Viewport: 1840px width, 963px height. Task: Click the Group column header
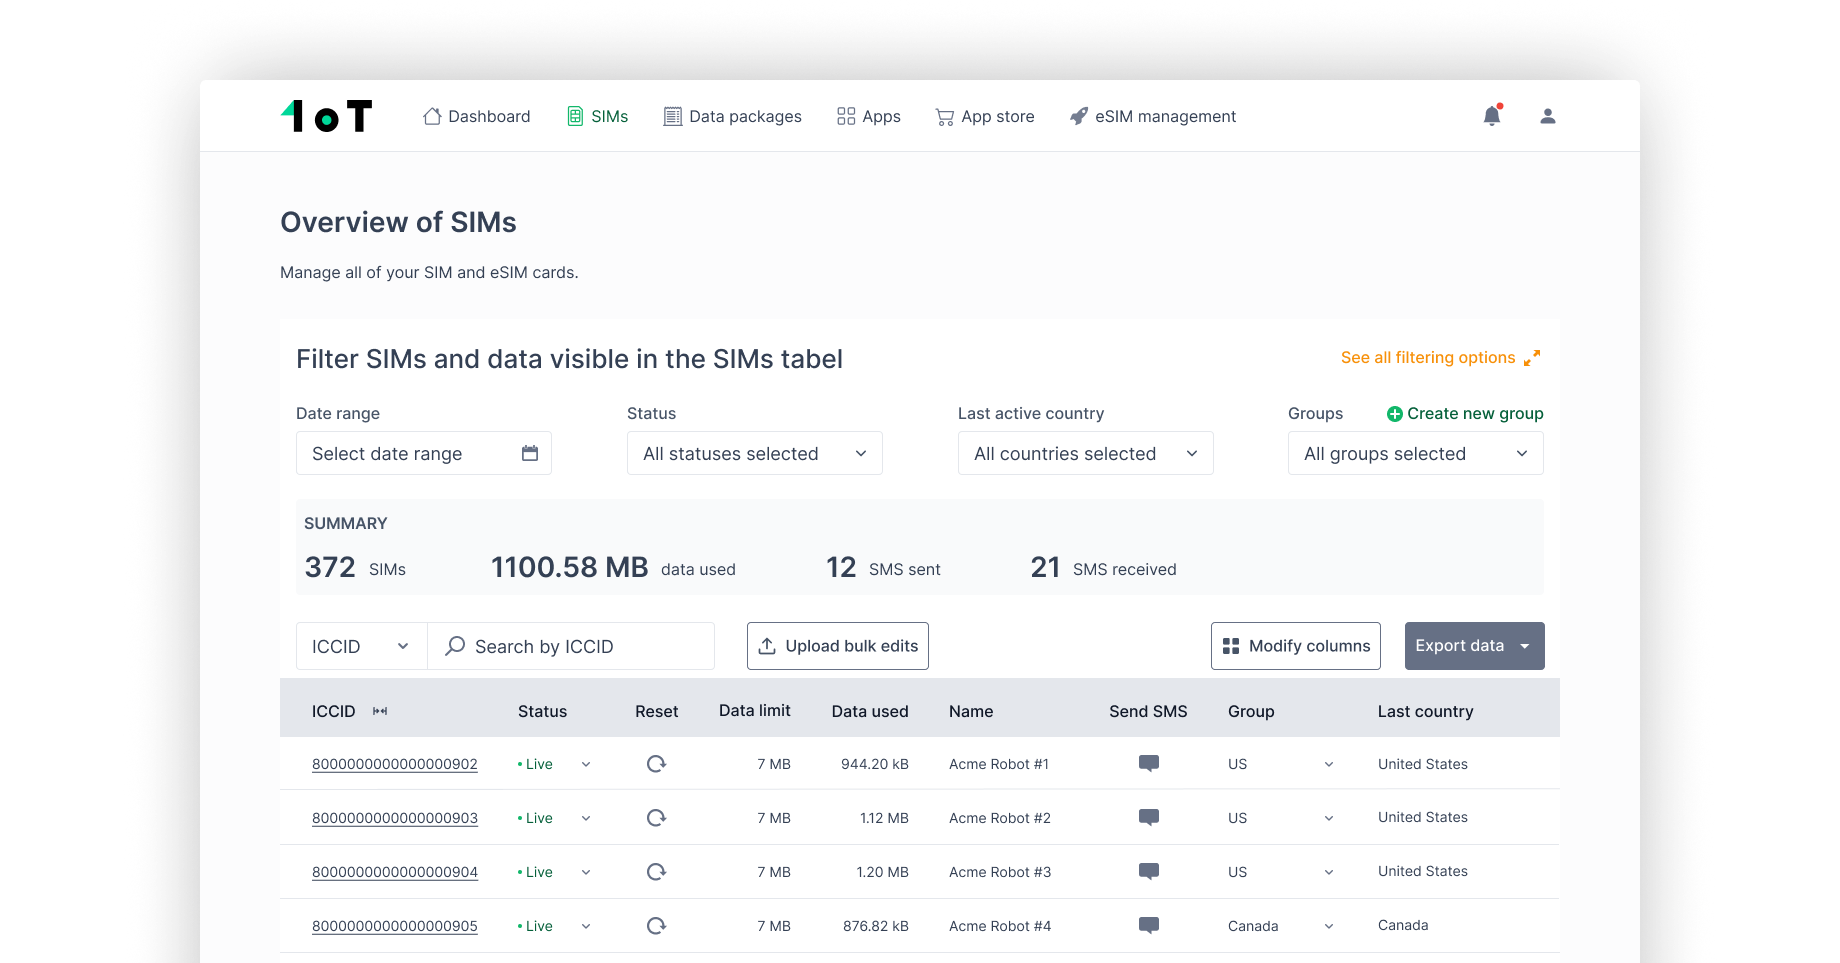click(1251, 711)
